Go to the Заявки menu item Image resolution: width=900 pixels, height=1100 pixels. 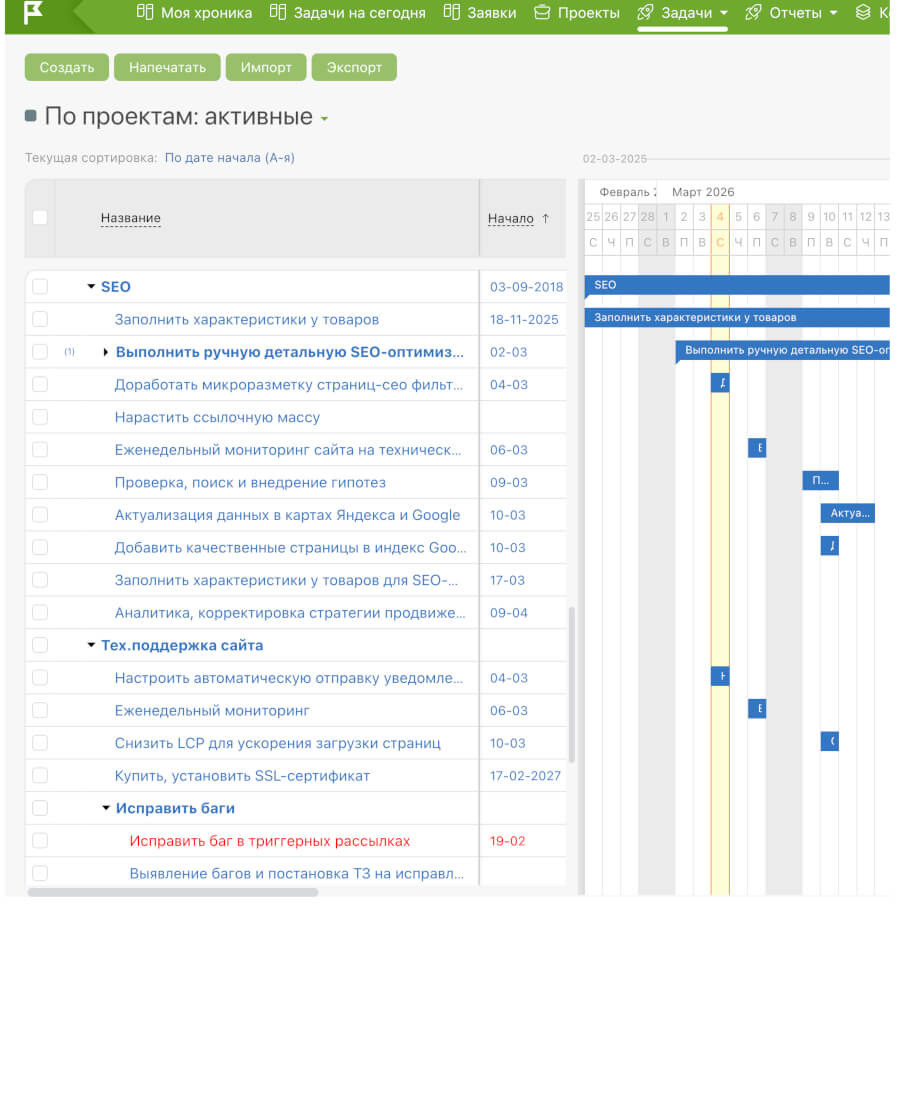[492, 13]
